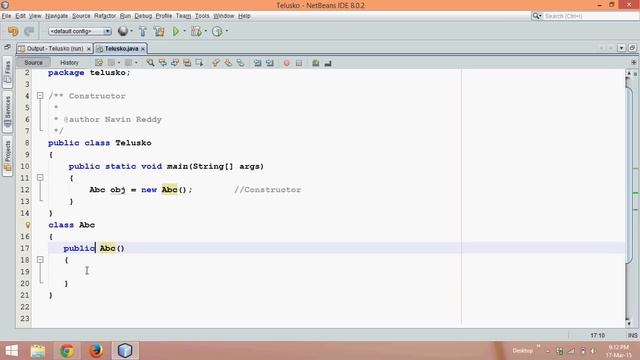Switch to Source view button
Image resolution: width=640 pixels, height=360 pixels.
pos(33,62)
